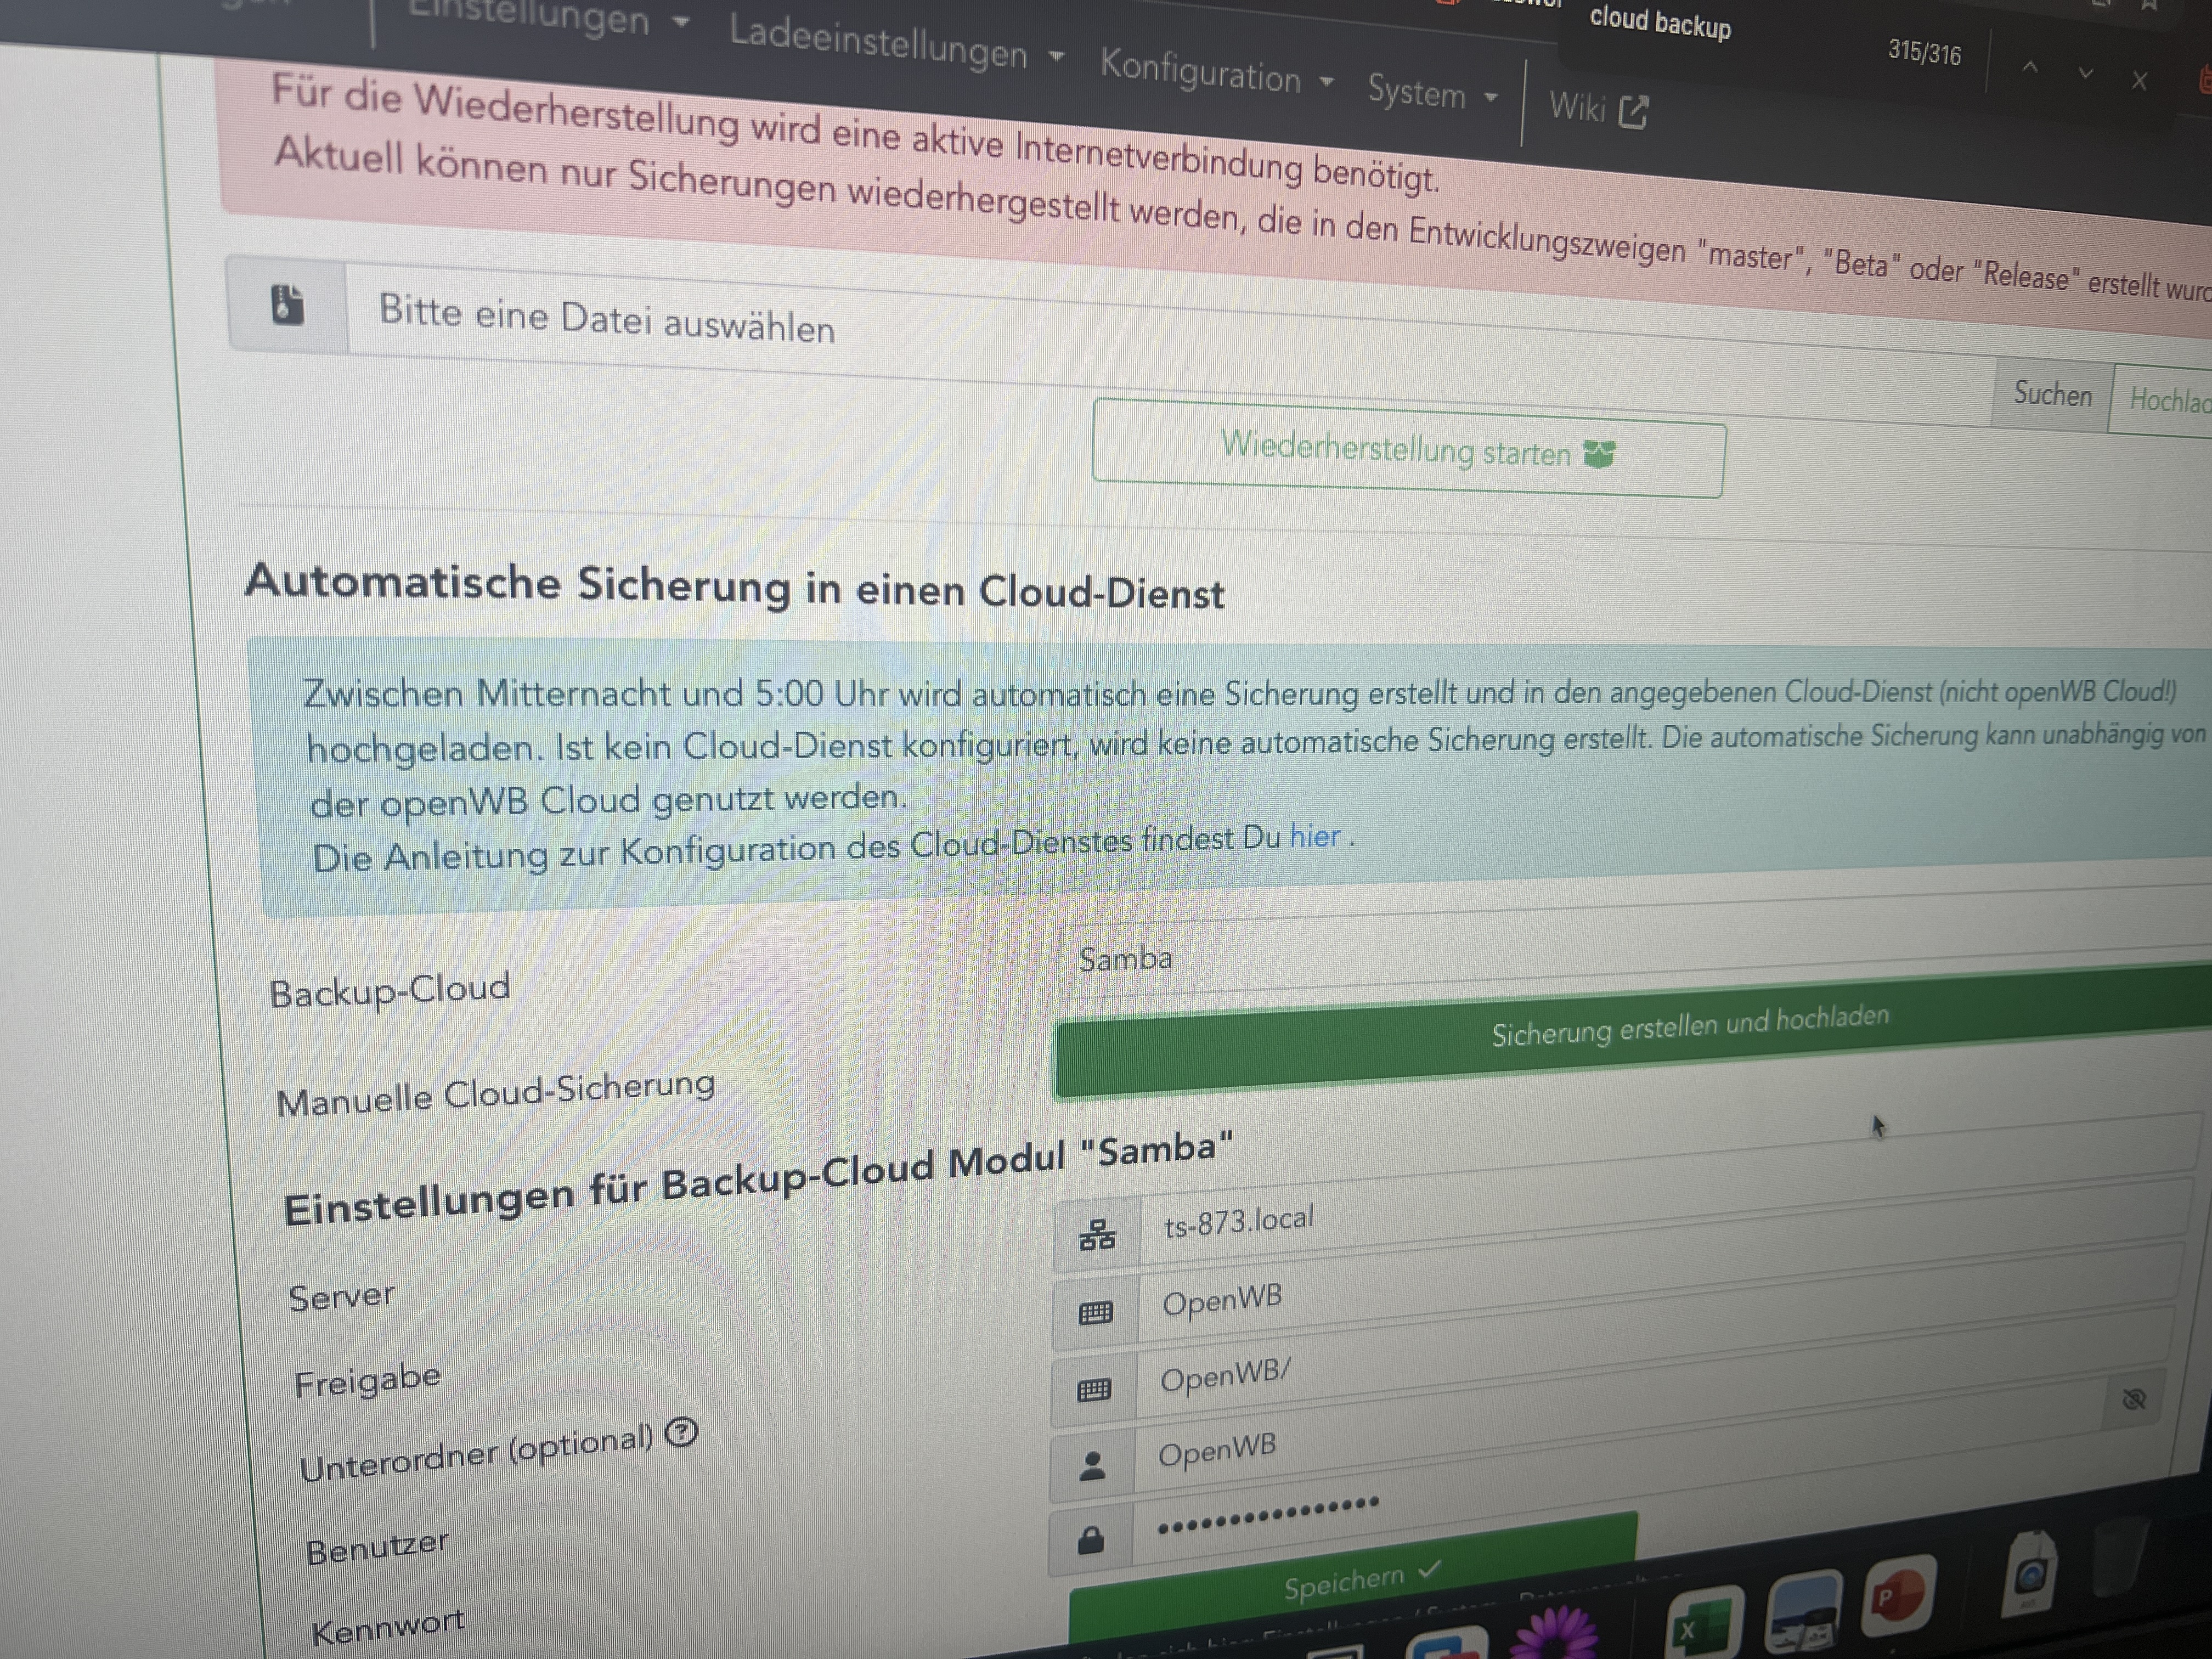The image size is (2212, 1659).
Task: Toggle password visibility eye icon
Action: coord(2133,1399)
